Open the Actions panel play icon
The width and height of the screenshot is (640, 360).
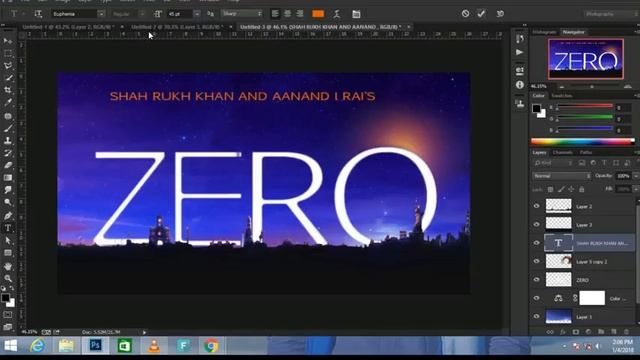click(520, 52)
